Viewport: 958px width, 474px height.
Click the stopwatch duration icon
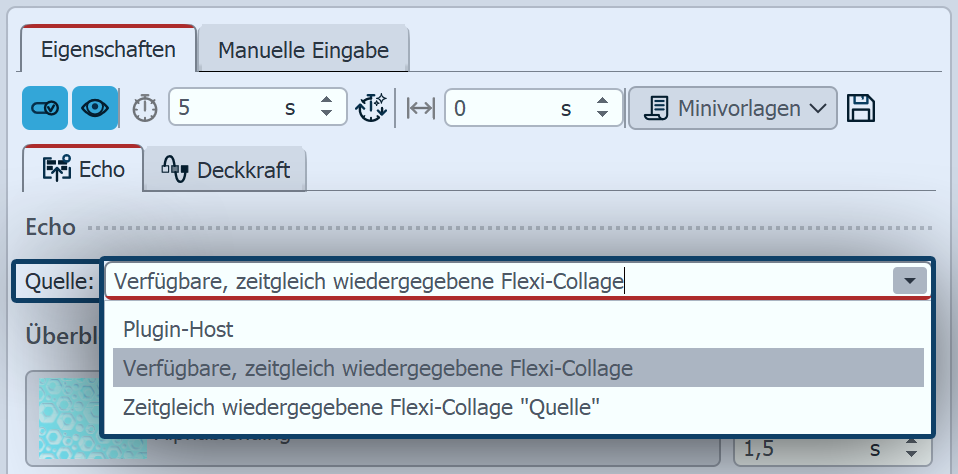pos(145,108)
